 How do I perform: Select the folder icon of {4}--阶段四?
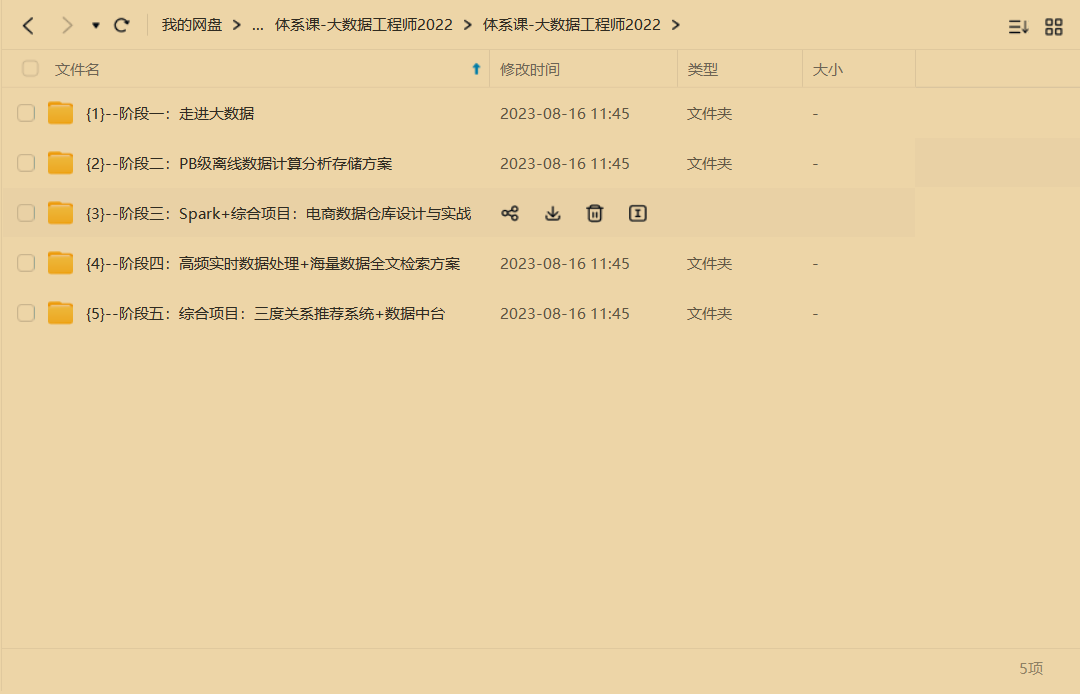pos(61,263)
